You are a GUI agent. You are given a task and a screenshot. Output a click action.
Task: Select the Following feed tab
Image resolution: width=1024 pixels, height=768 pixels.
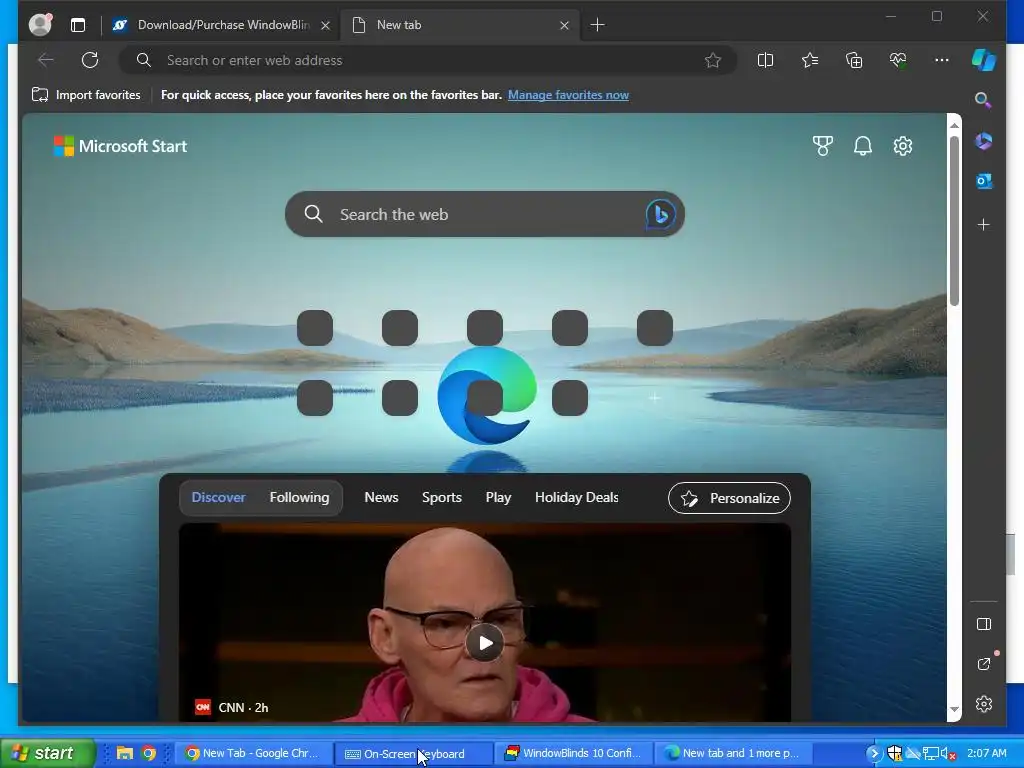299,498
